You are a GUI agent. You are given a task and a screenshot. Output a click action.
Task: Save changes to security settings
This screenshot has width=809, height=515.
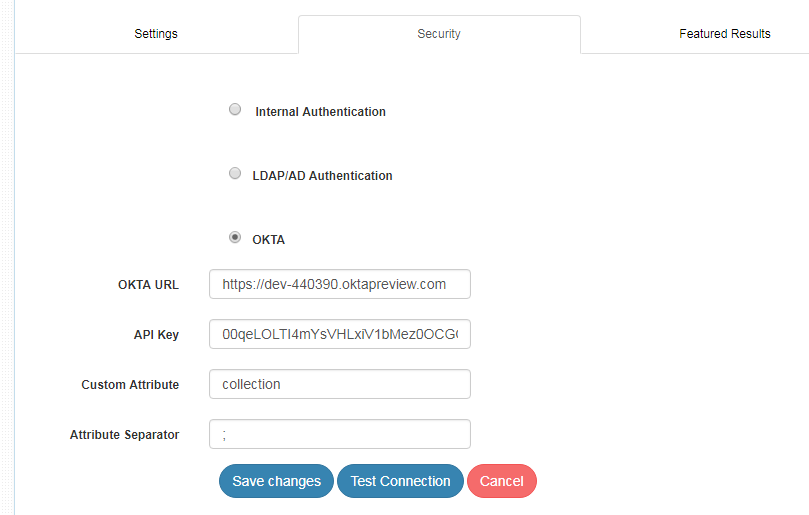click(x=276, y=481)
